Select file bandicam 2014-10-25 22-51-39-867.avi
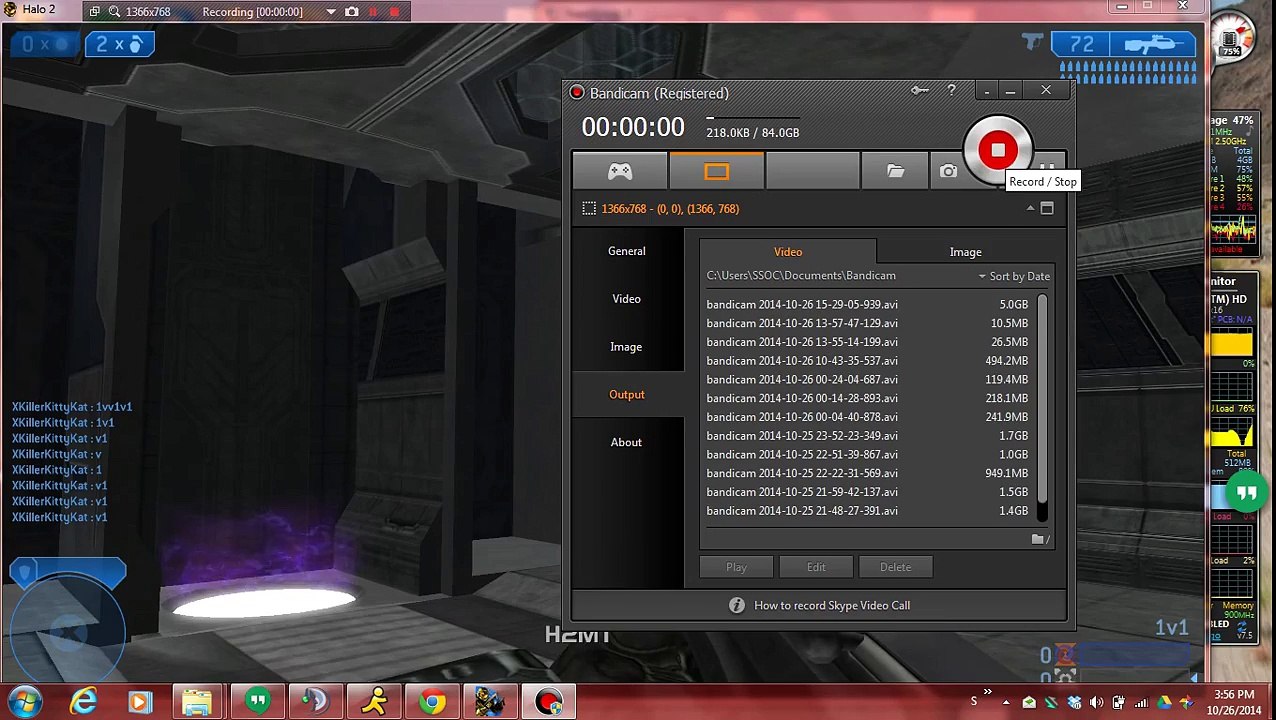Image resolution: width=1276 pixels, height=720 pixels. [867, 454]
